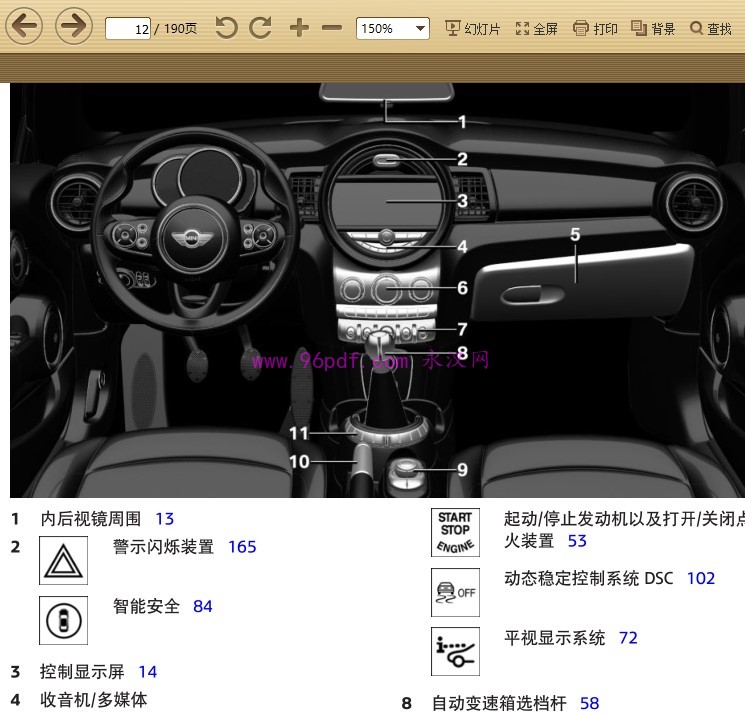Jump to page 14 for 控制显示屏
Image resolution: width=745 pixels, height=715 pixels.
pyautogui.click(x=148, y=672)
